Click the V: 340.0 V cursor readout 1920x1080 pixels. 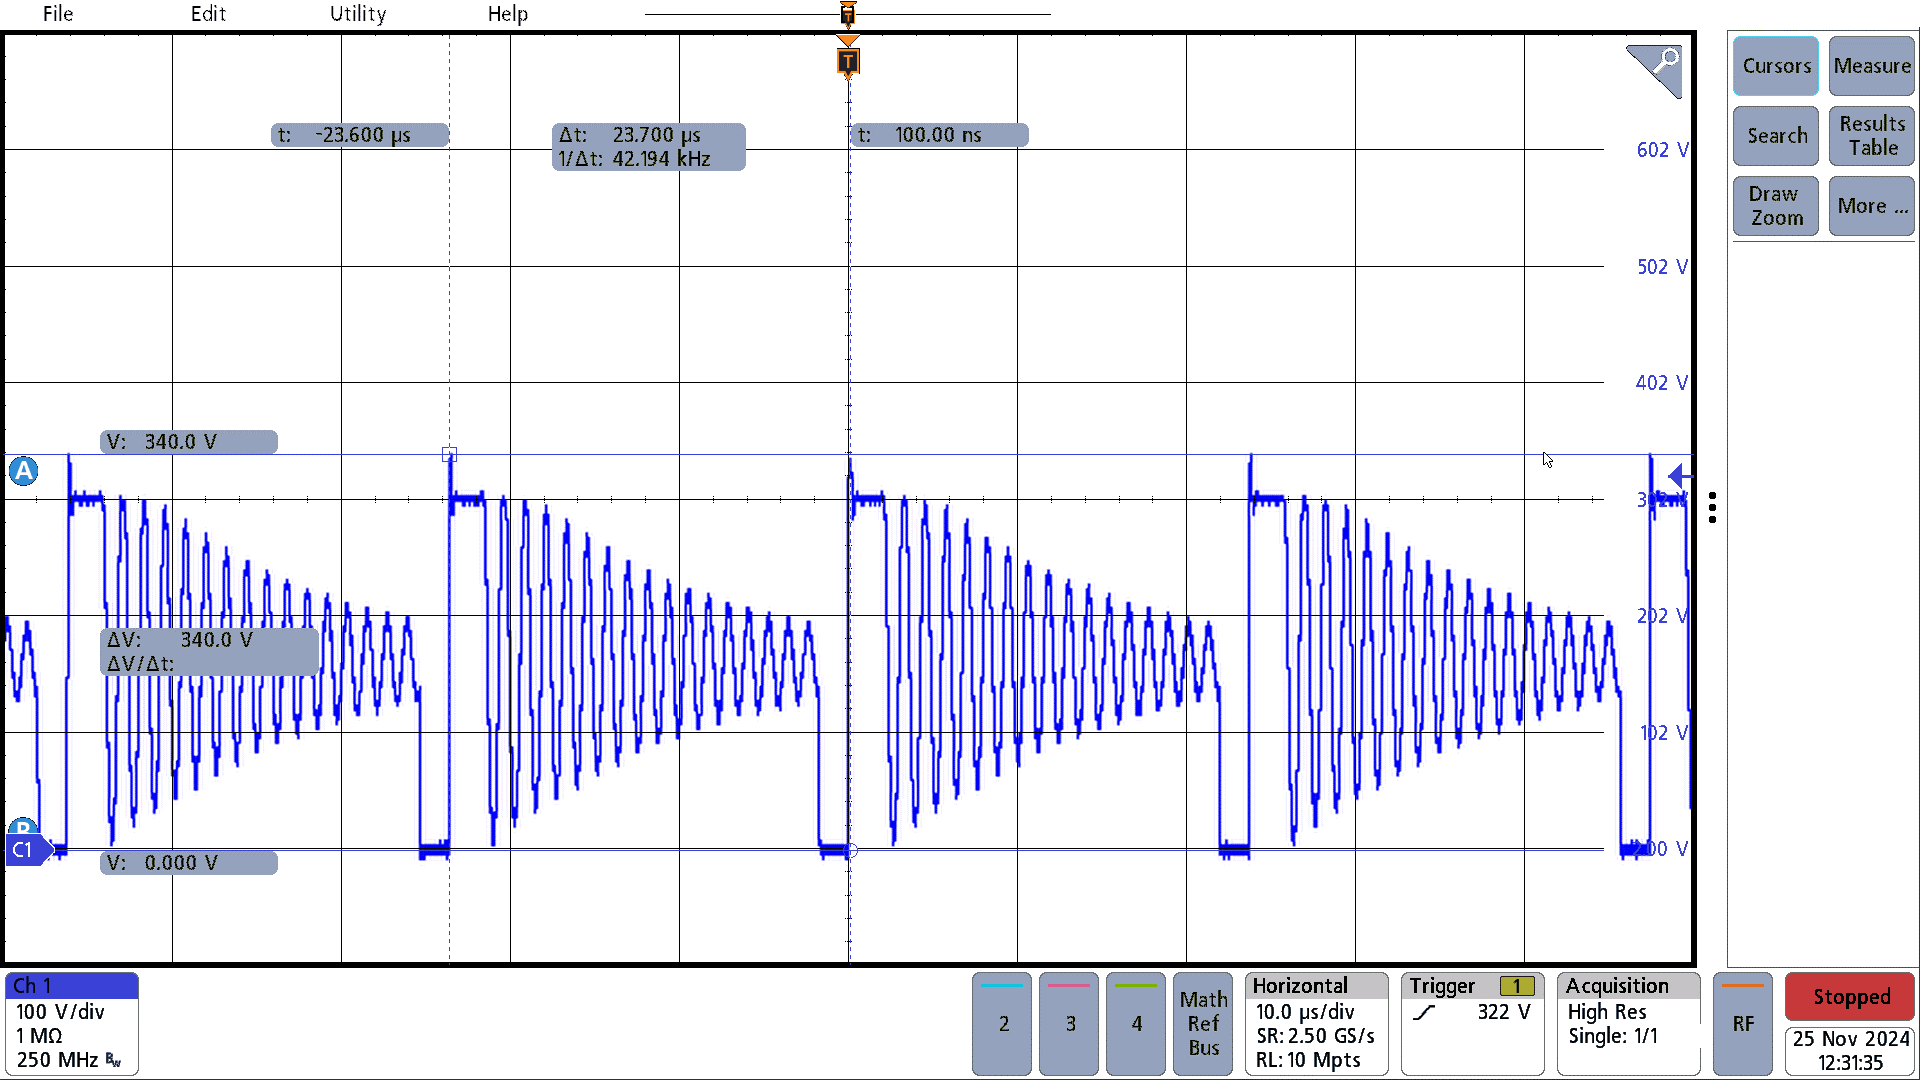point(189,442)
